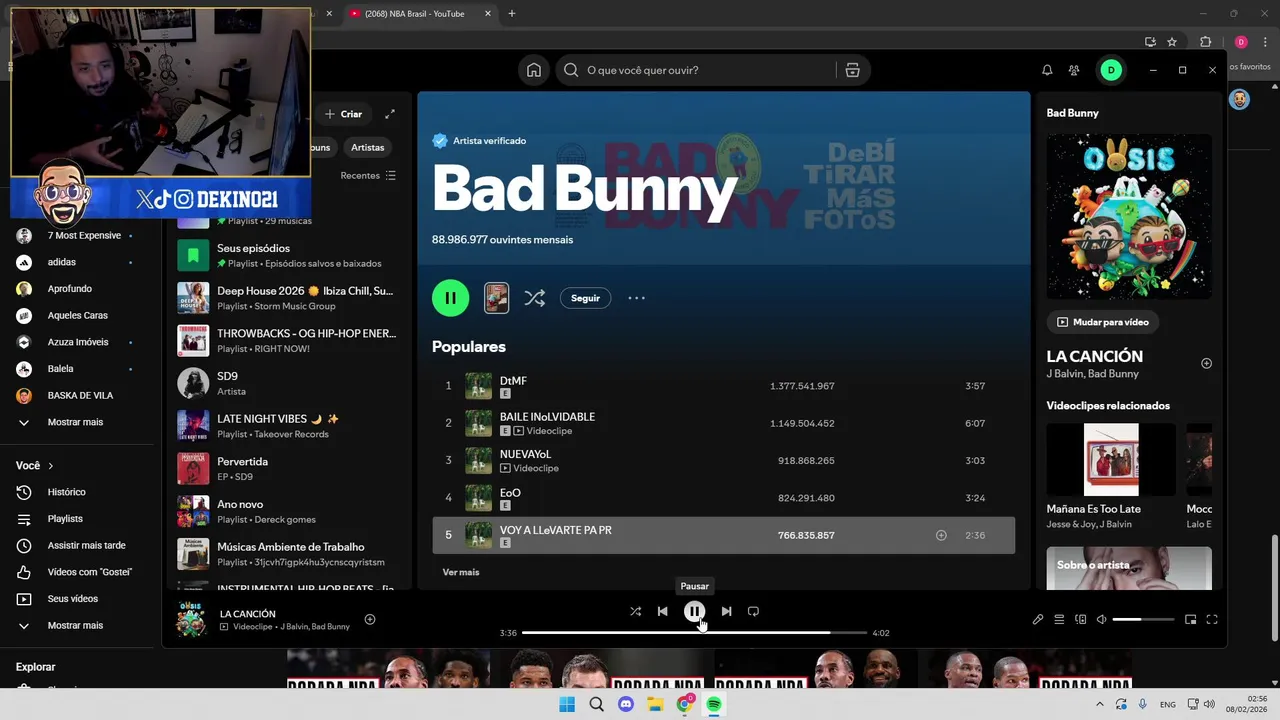Open the Ano novo playlist

(x=288, y=511)
